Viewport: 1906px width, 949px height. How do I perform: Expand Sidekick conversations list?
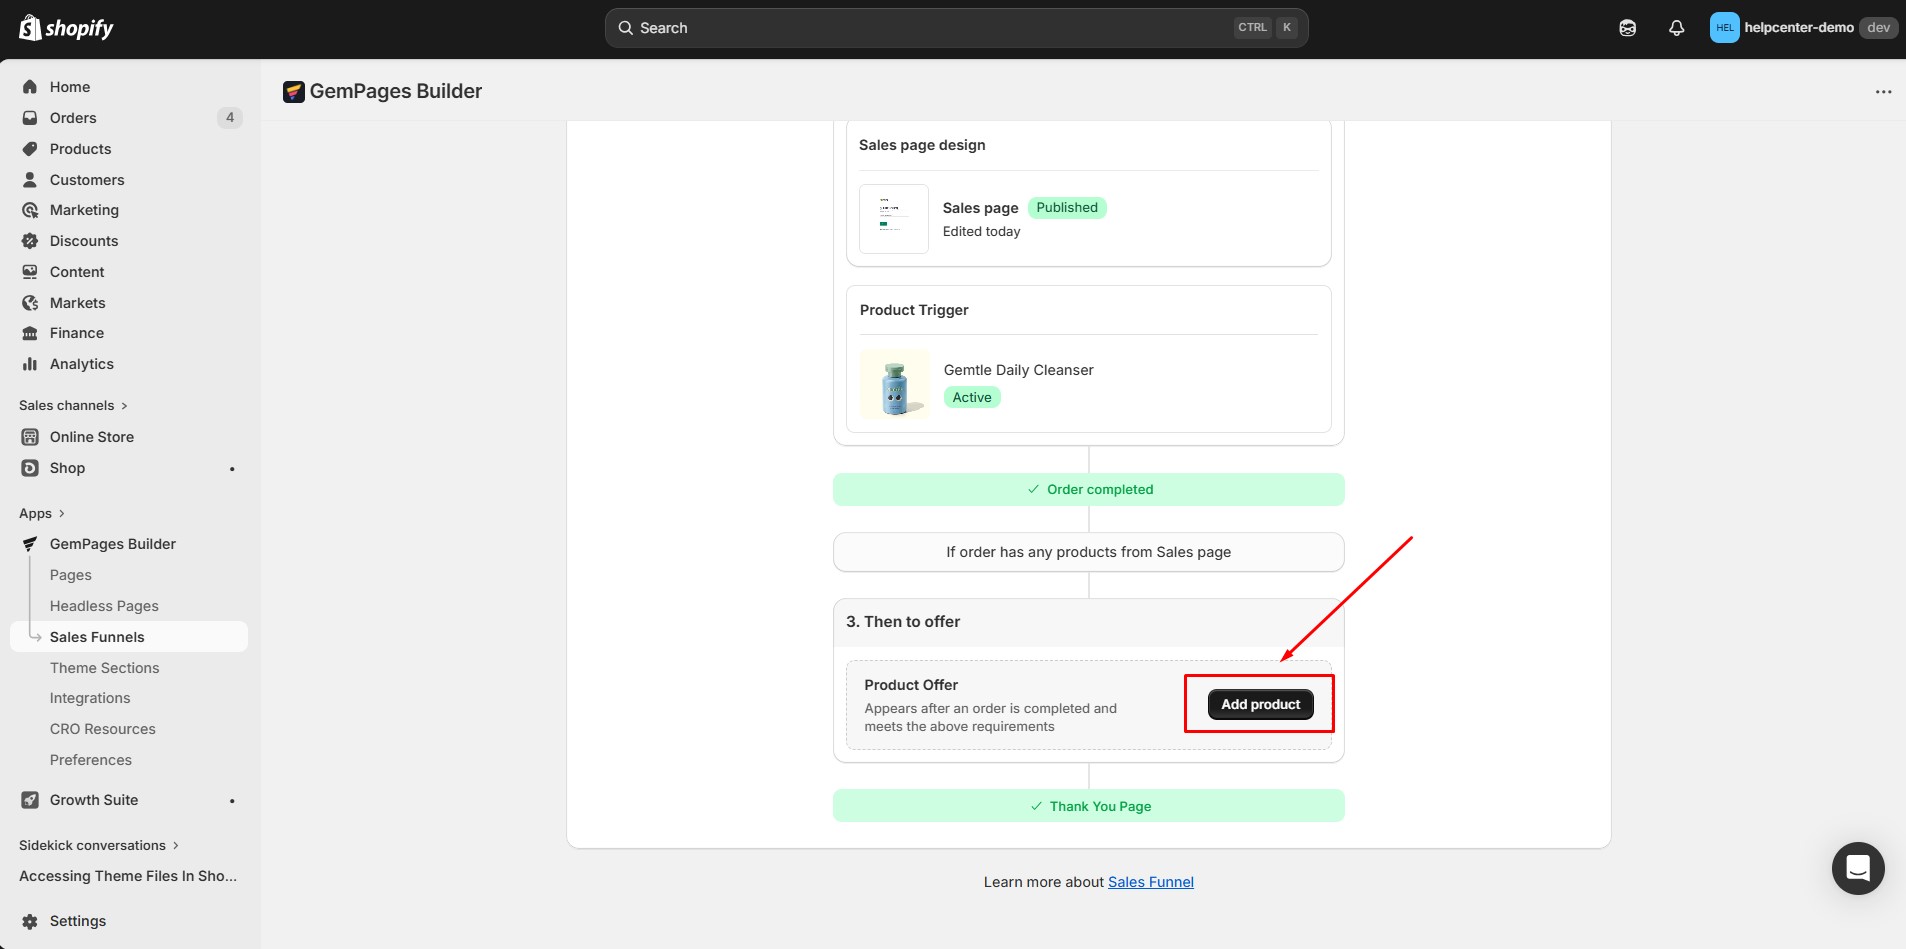(97, 845)
